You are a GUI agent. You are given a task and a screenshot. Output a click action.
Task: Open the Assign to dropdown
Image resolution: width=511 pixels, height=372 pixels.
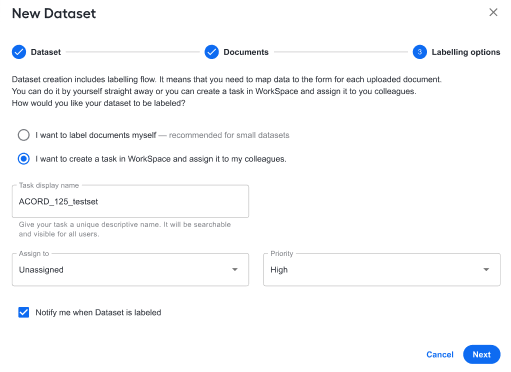(130, 270)
